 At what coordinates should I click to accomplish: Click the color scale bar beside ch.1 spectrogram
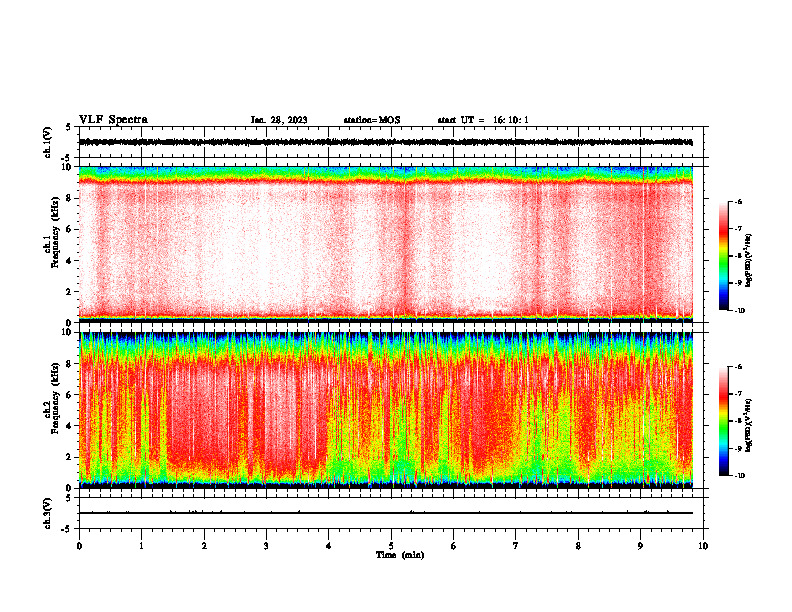tap(723, 256)
